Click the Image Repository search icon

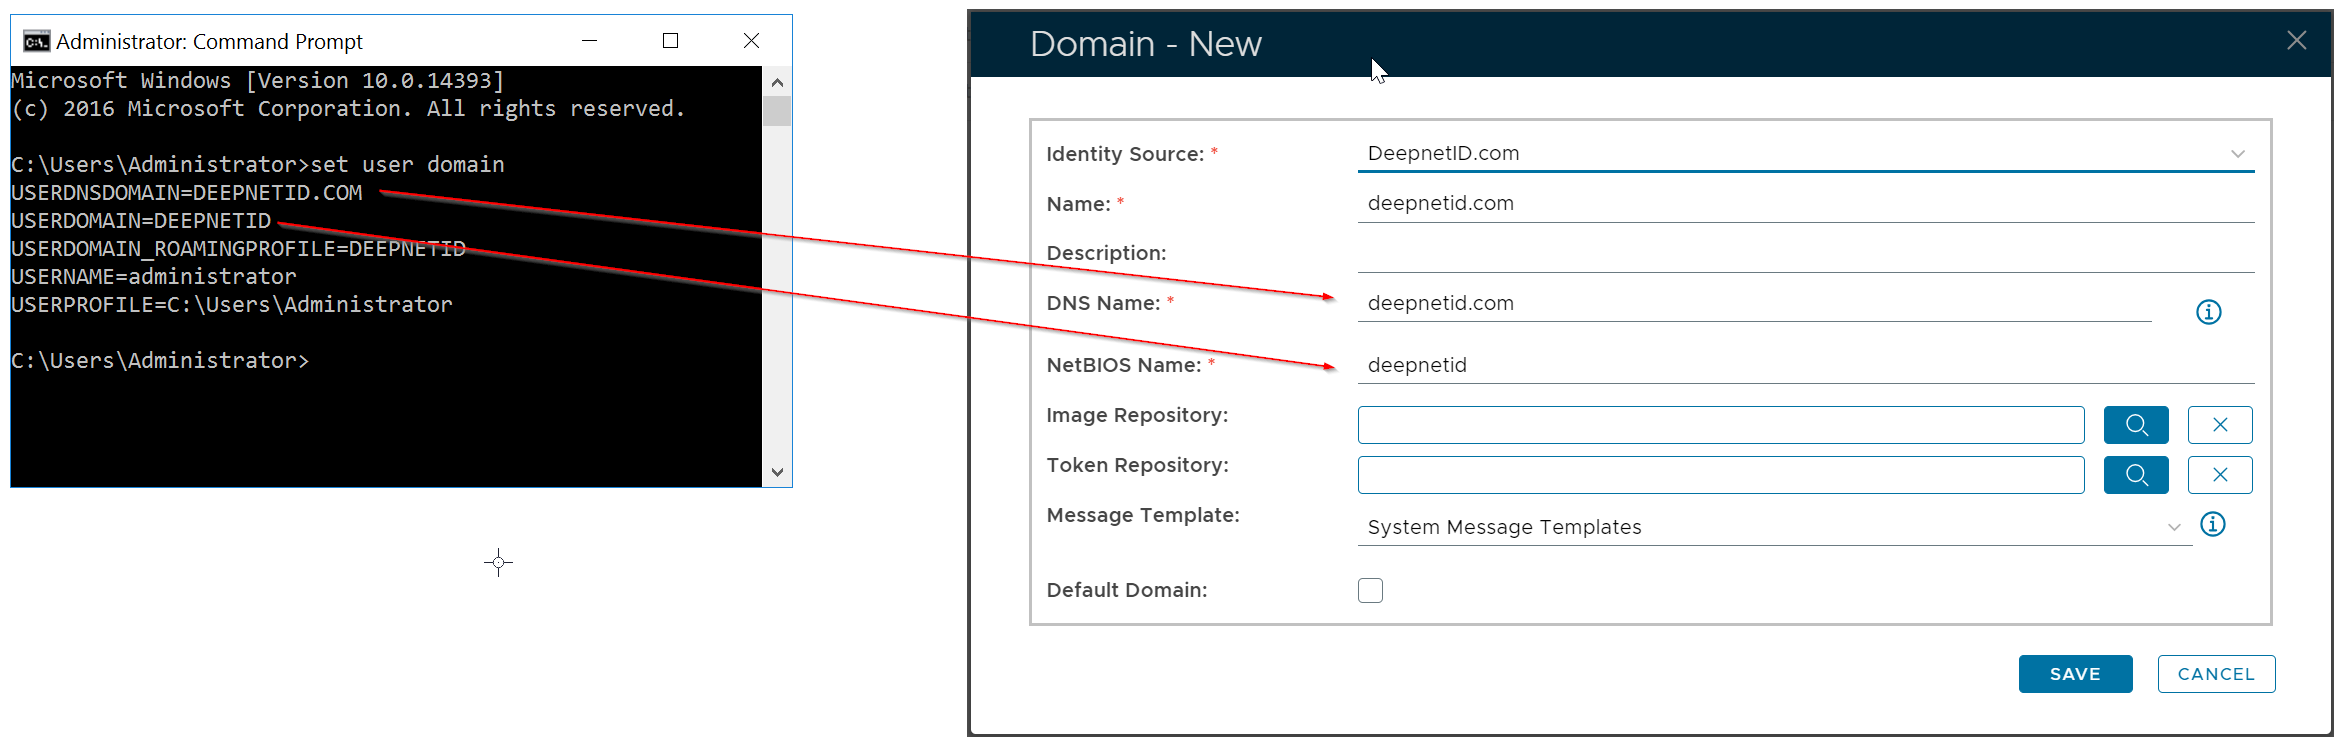[x=2135, y=425]
